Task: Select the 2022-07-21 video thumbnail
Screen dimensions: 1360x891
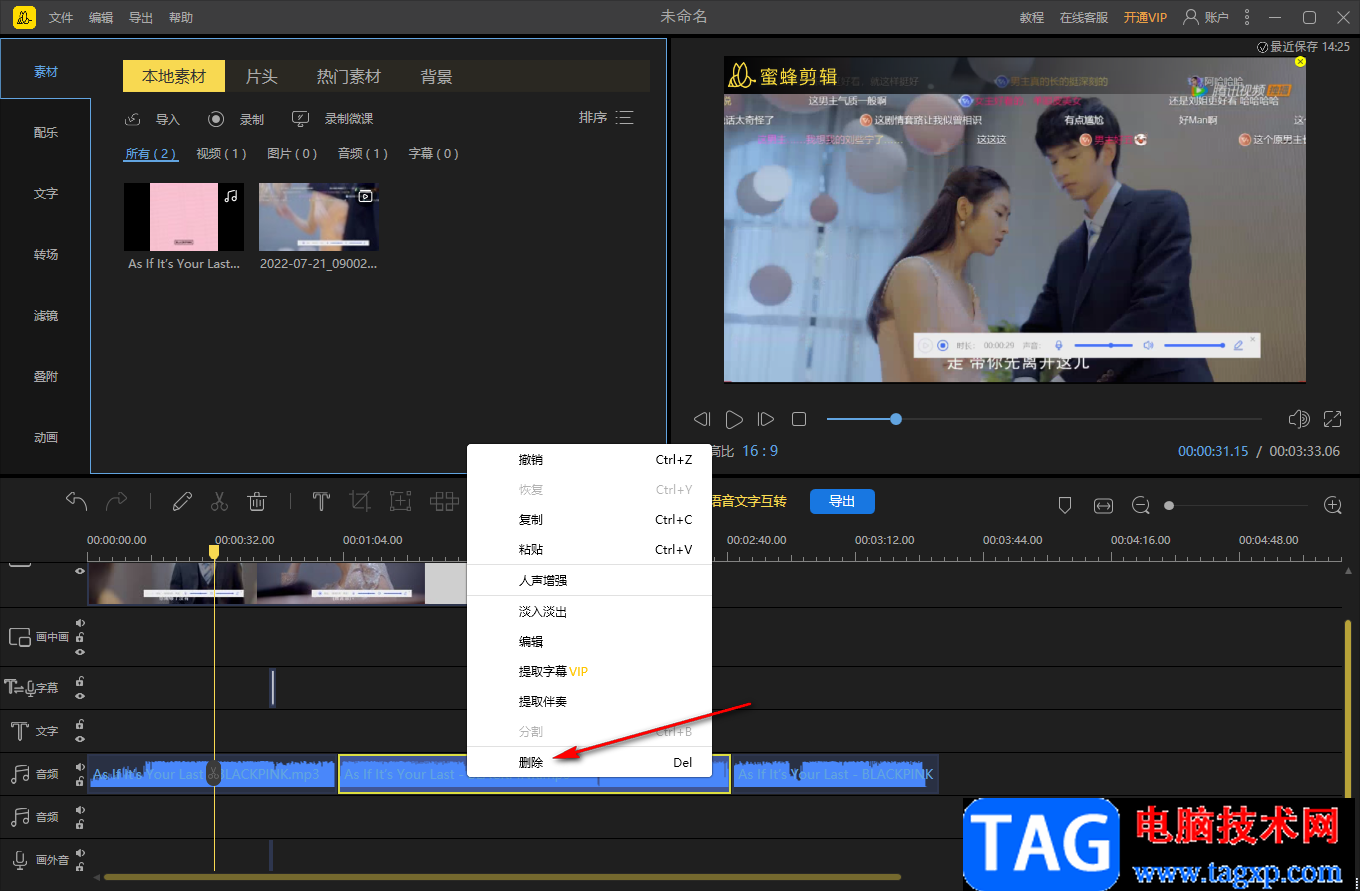Action: [318, 216]
